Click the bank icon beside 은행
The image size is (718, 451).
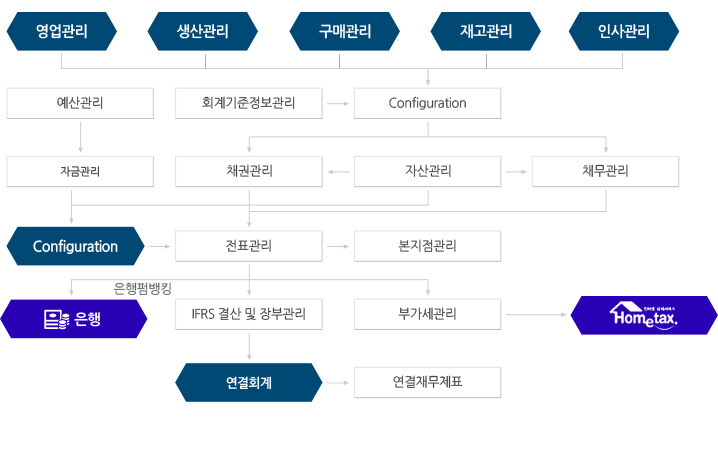click(56, 319)
